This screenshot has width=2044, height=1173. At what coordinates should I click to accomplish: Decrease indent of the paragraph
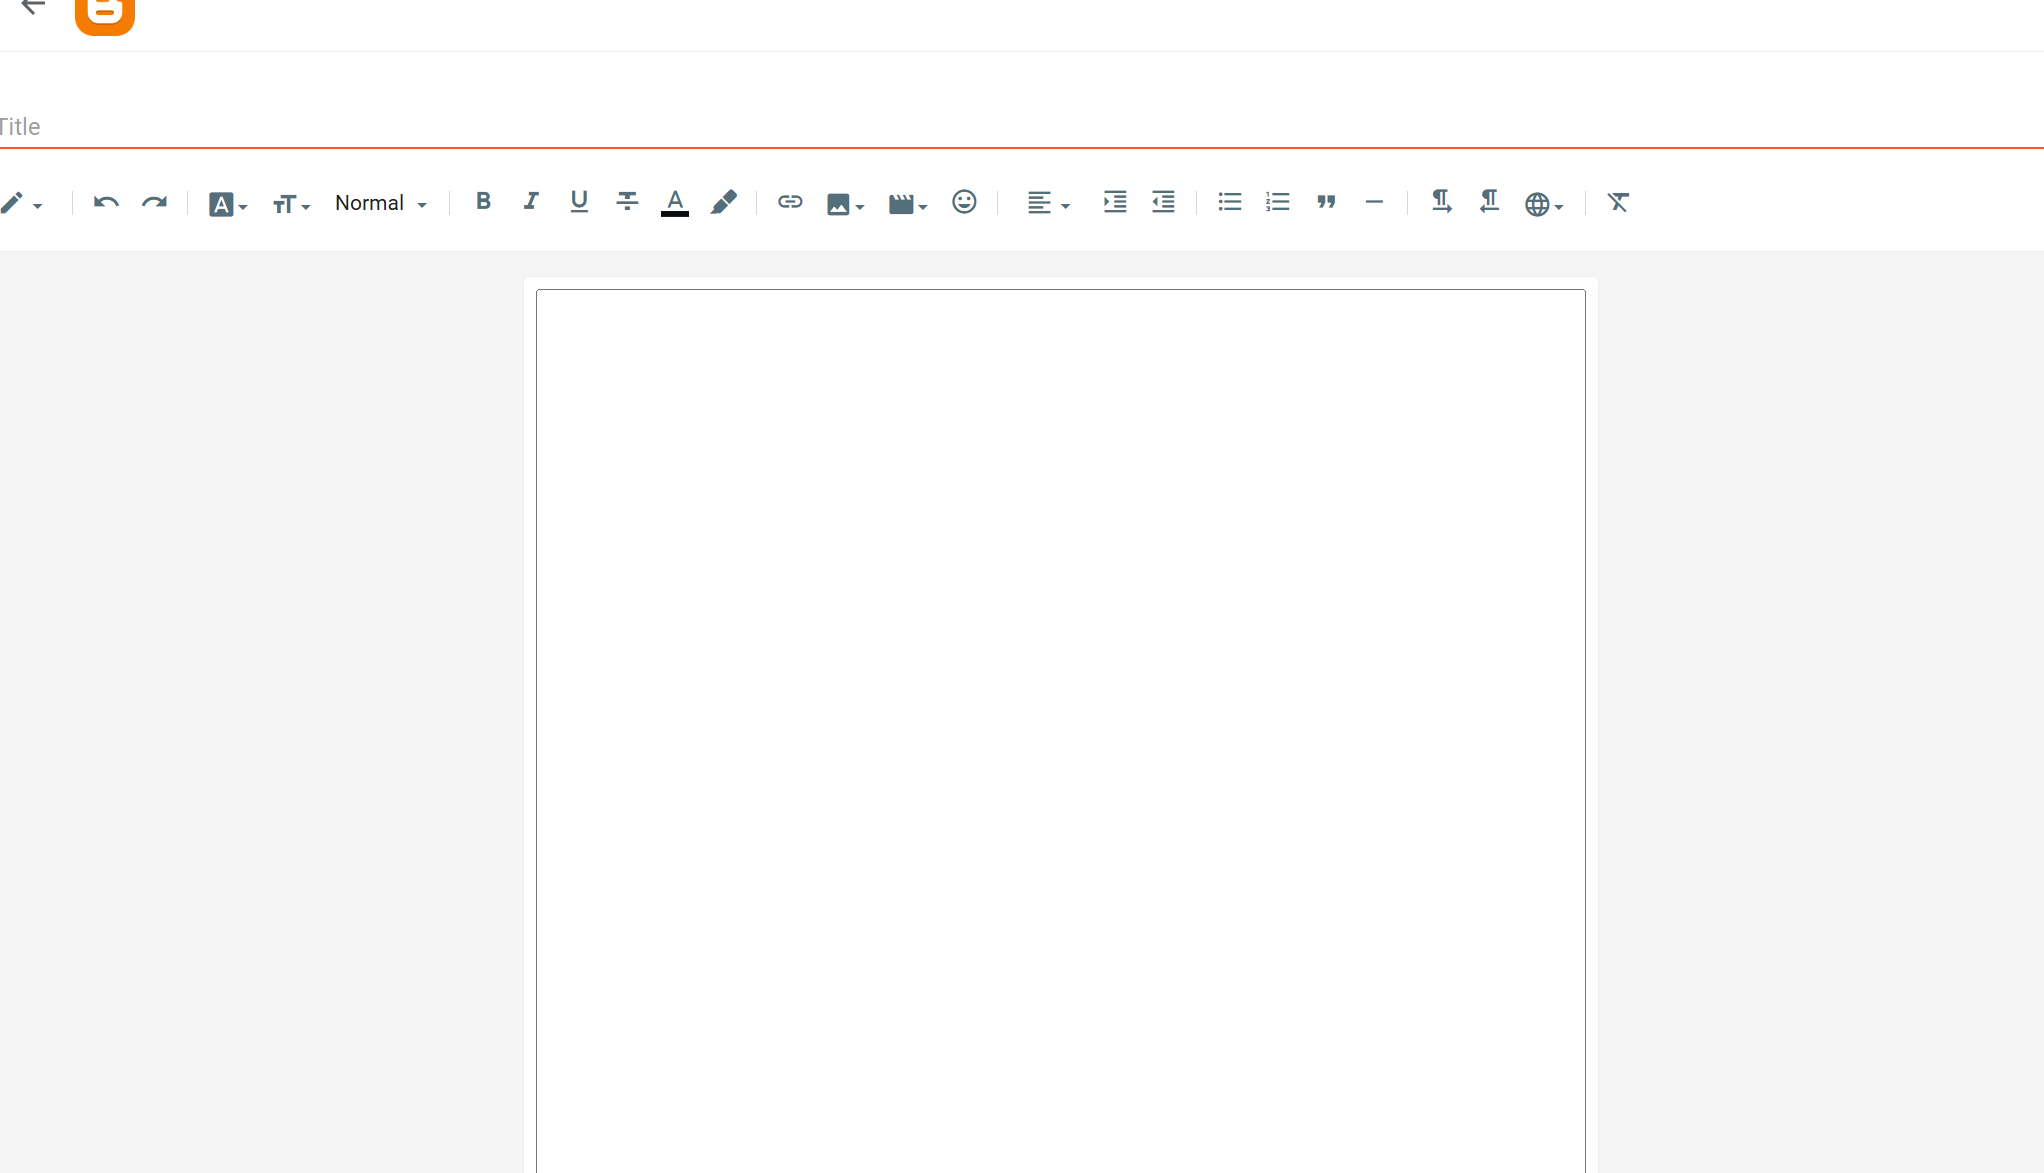(1163, 202)
